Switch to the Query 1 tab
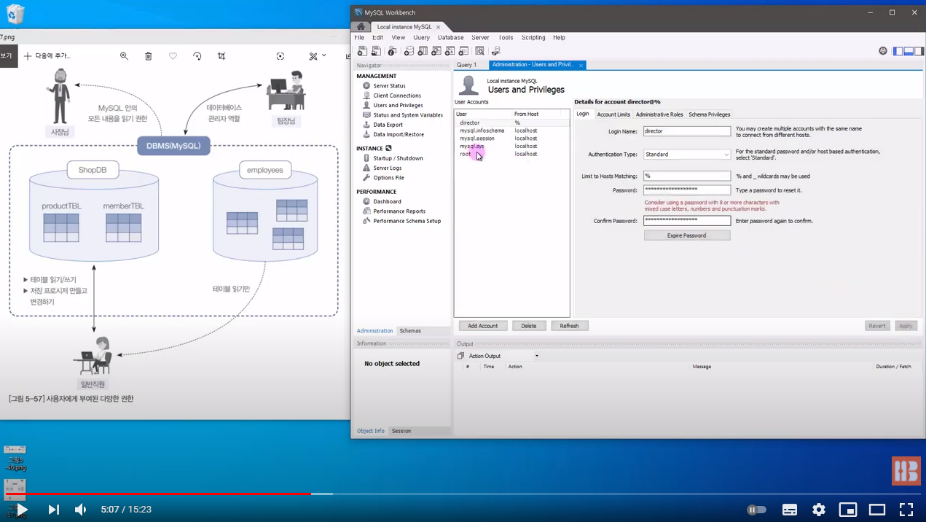Viewport: 926px width, 522px height. 467,65
